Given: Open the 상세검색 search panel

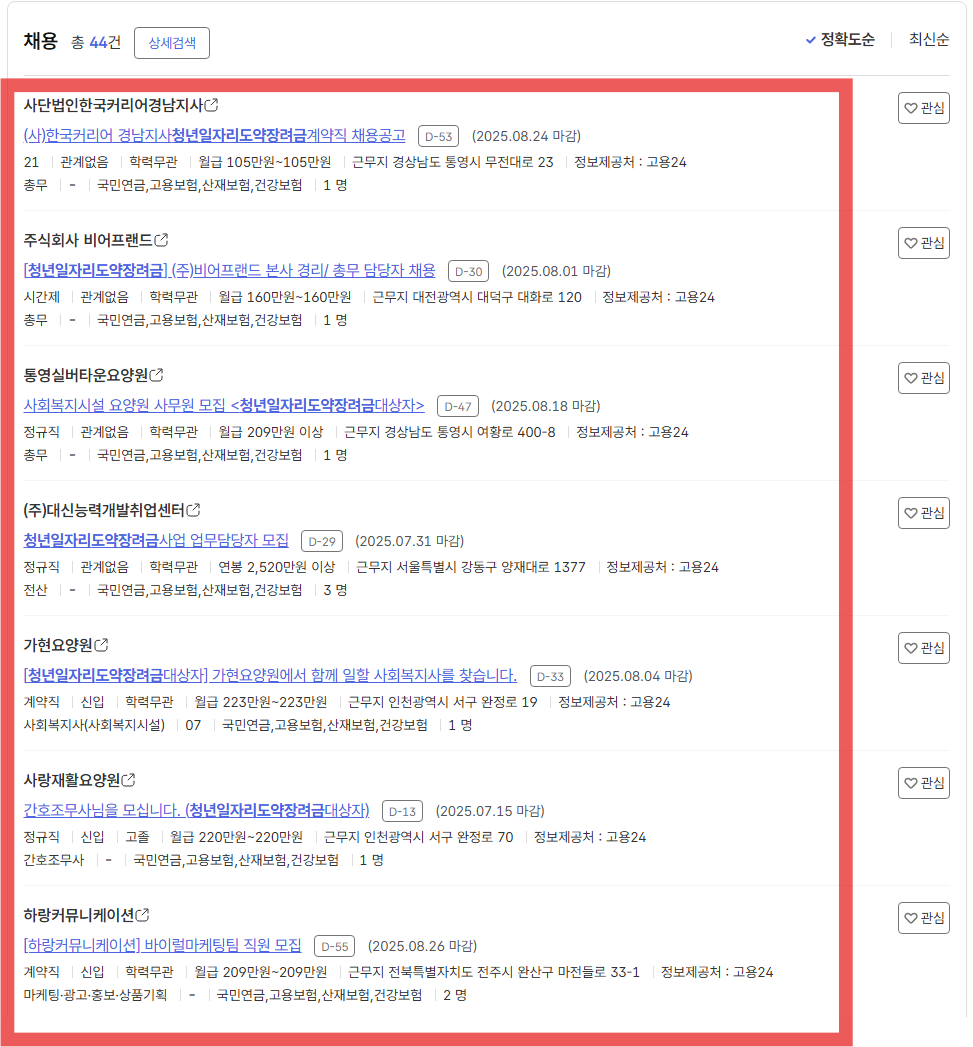Looking at the screenshot, I should pos(171,42).
